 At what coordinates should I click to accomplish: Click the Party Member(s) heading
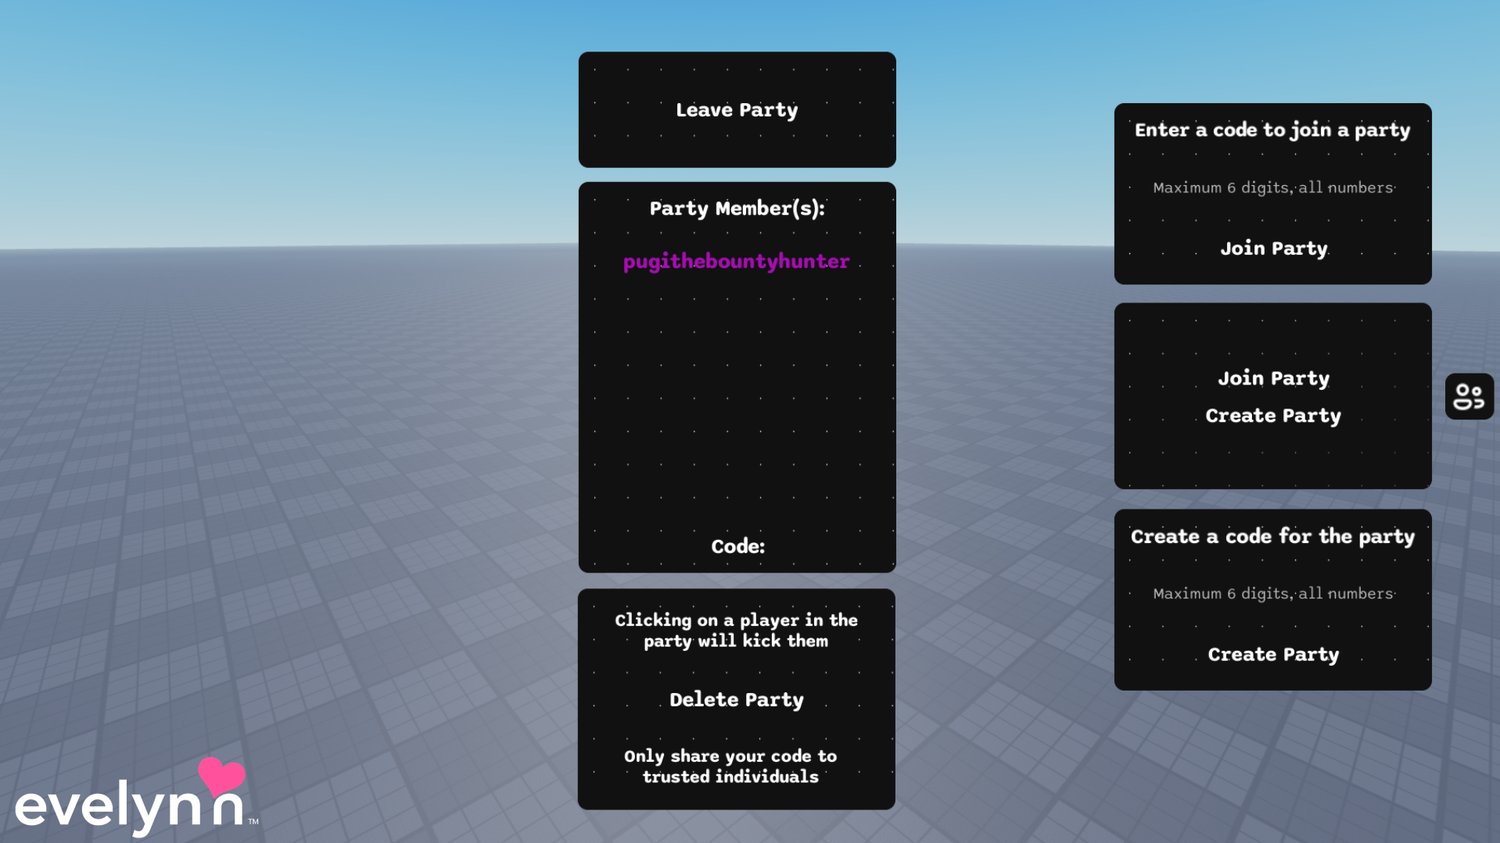(737, 209)
